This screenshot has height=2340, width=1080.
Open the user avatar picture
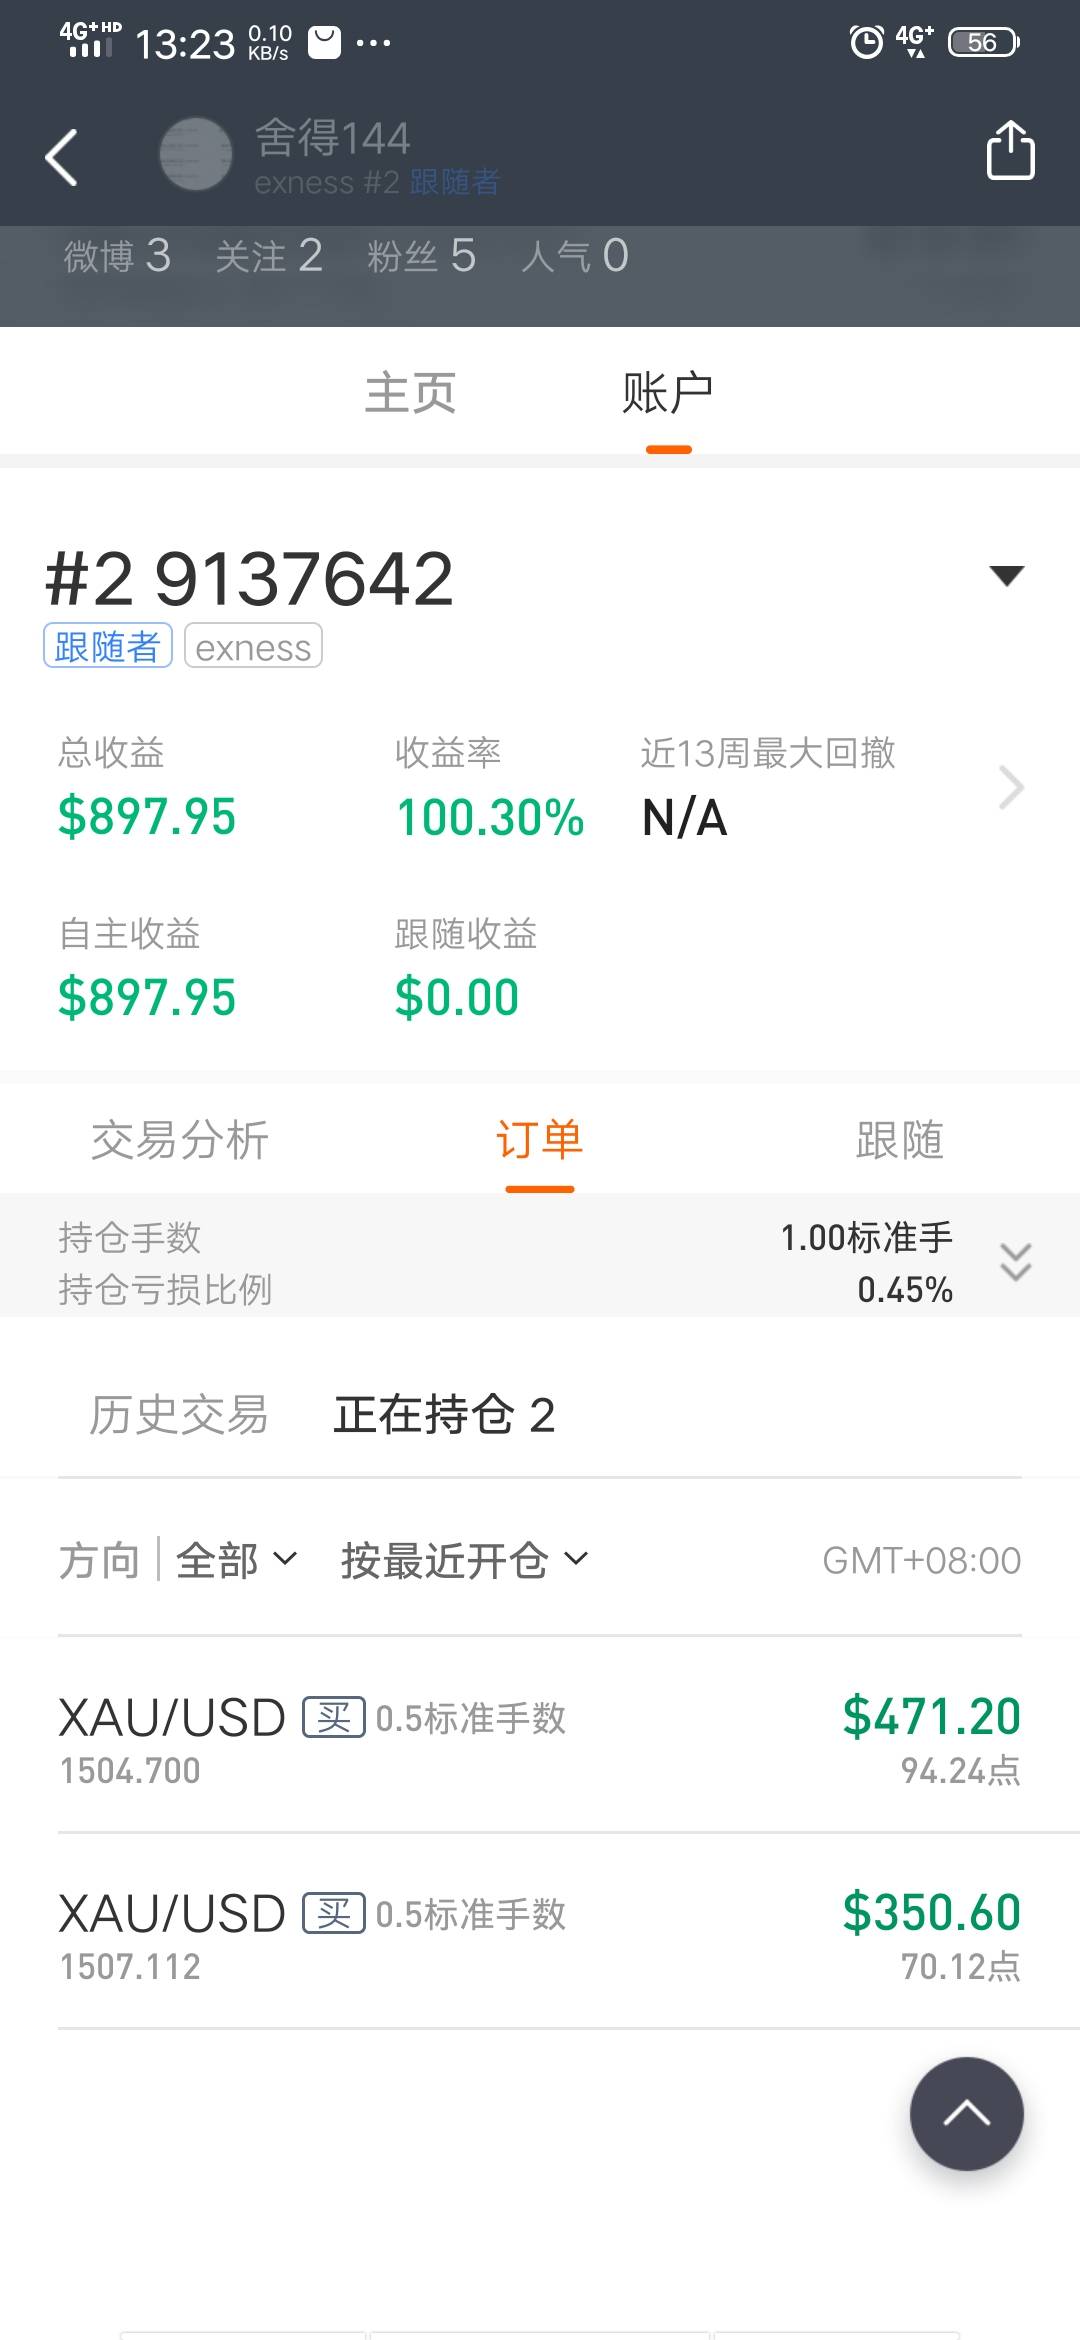196,154
